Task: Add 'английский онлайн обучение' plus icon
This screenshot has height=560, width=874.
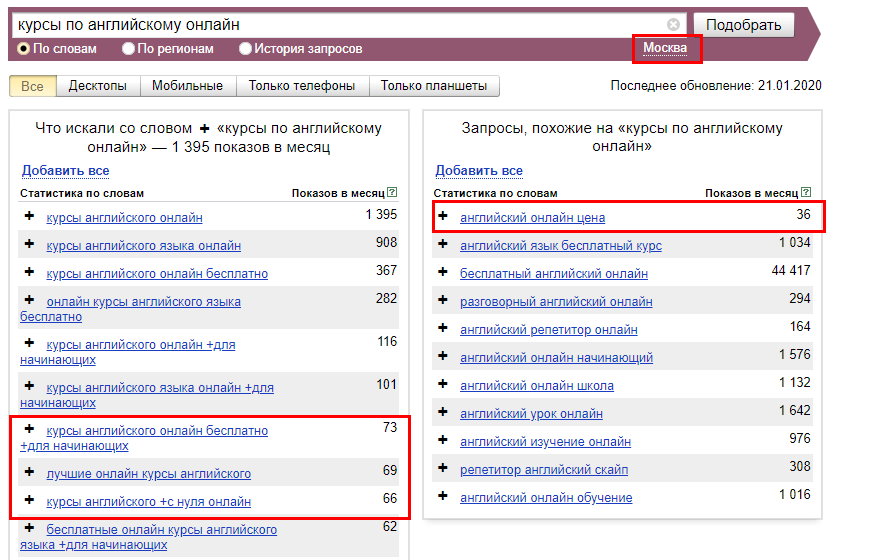Action: pos(443,495)
